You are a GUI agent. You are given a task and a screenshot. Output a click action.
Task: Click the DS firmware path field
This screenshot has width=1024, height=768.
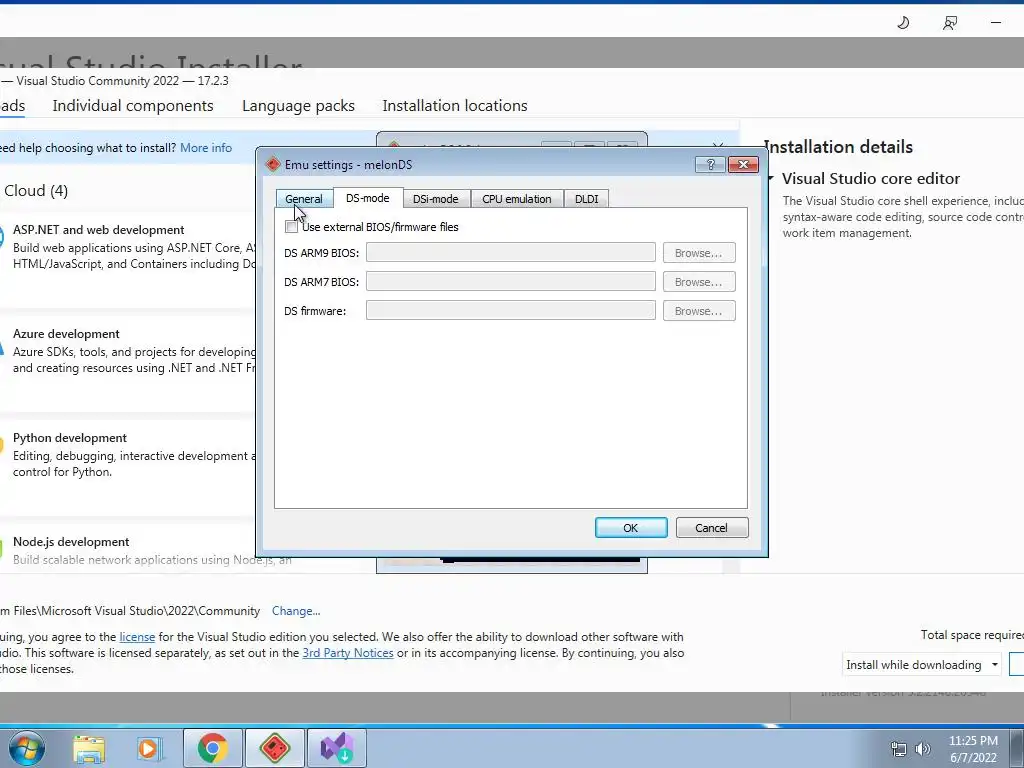coord(511,310)
